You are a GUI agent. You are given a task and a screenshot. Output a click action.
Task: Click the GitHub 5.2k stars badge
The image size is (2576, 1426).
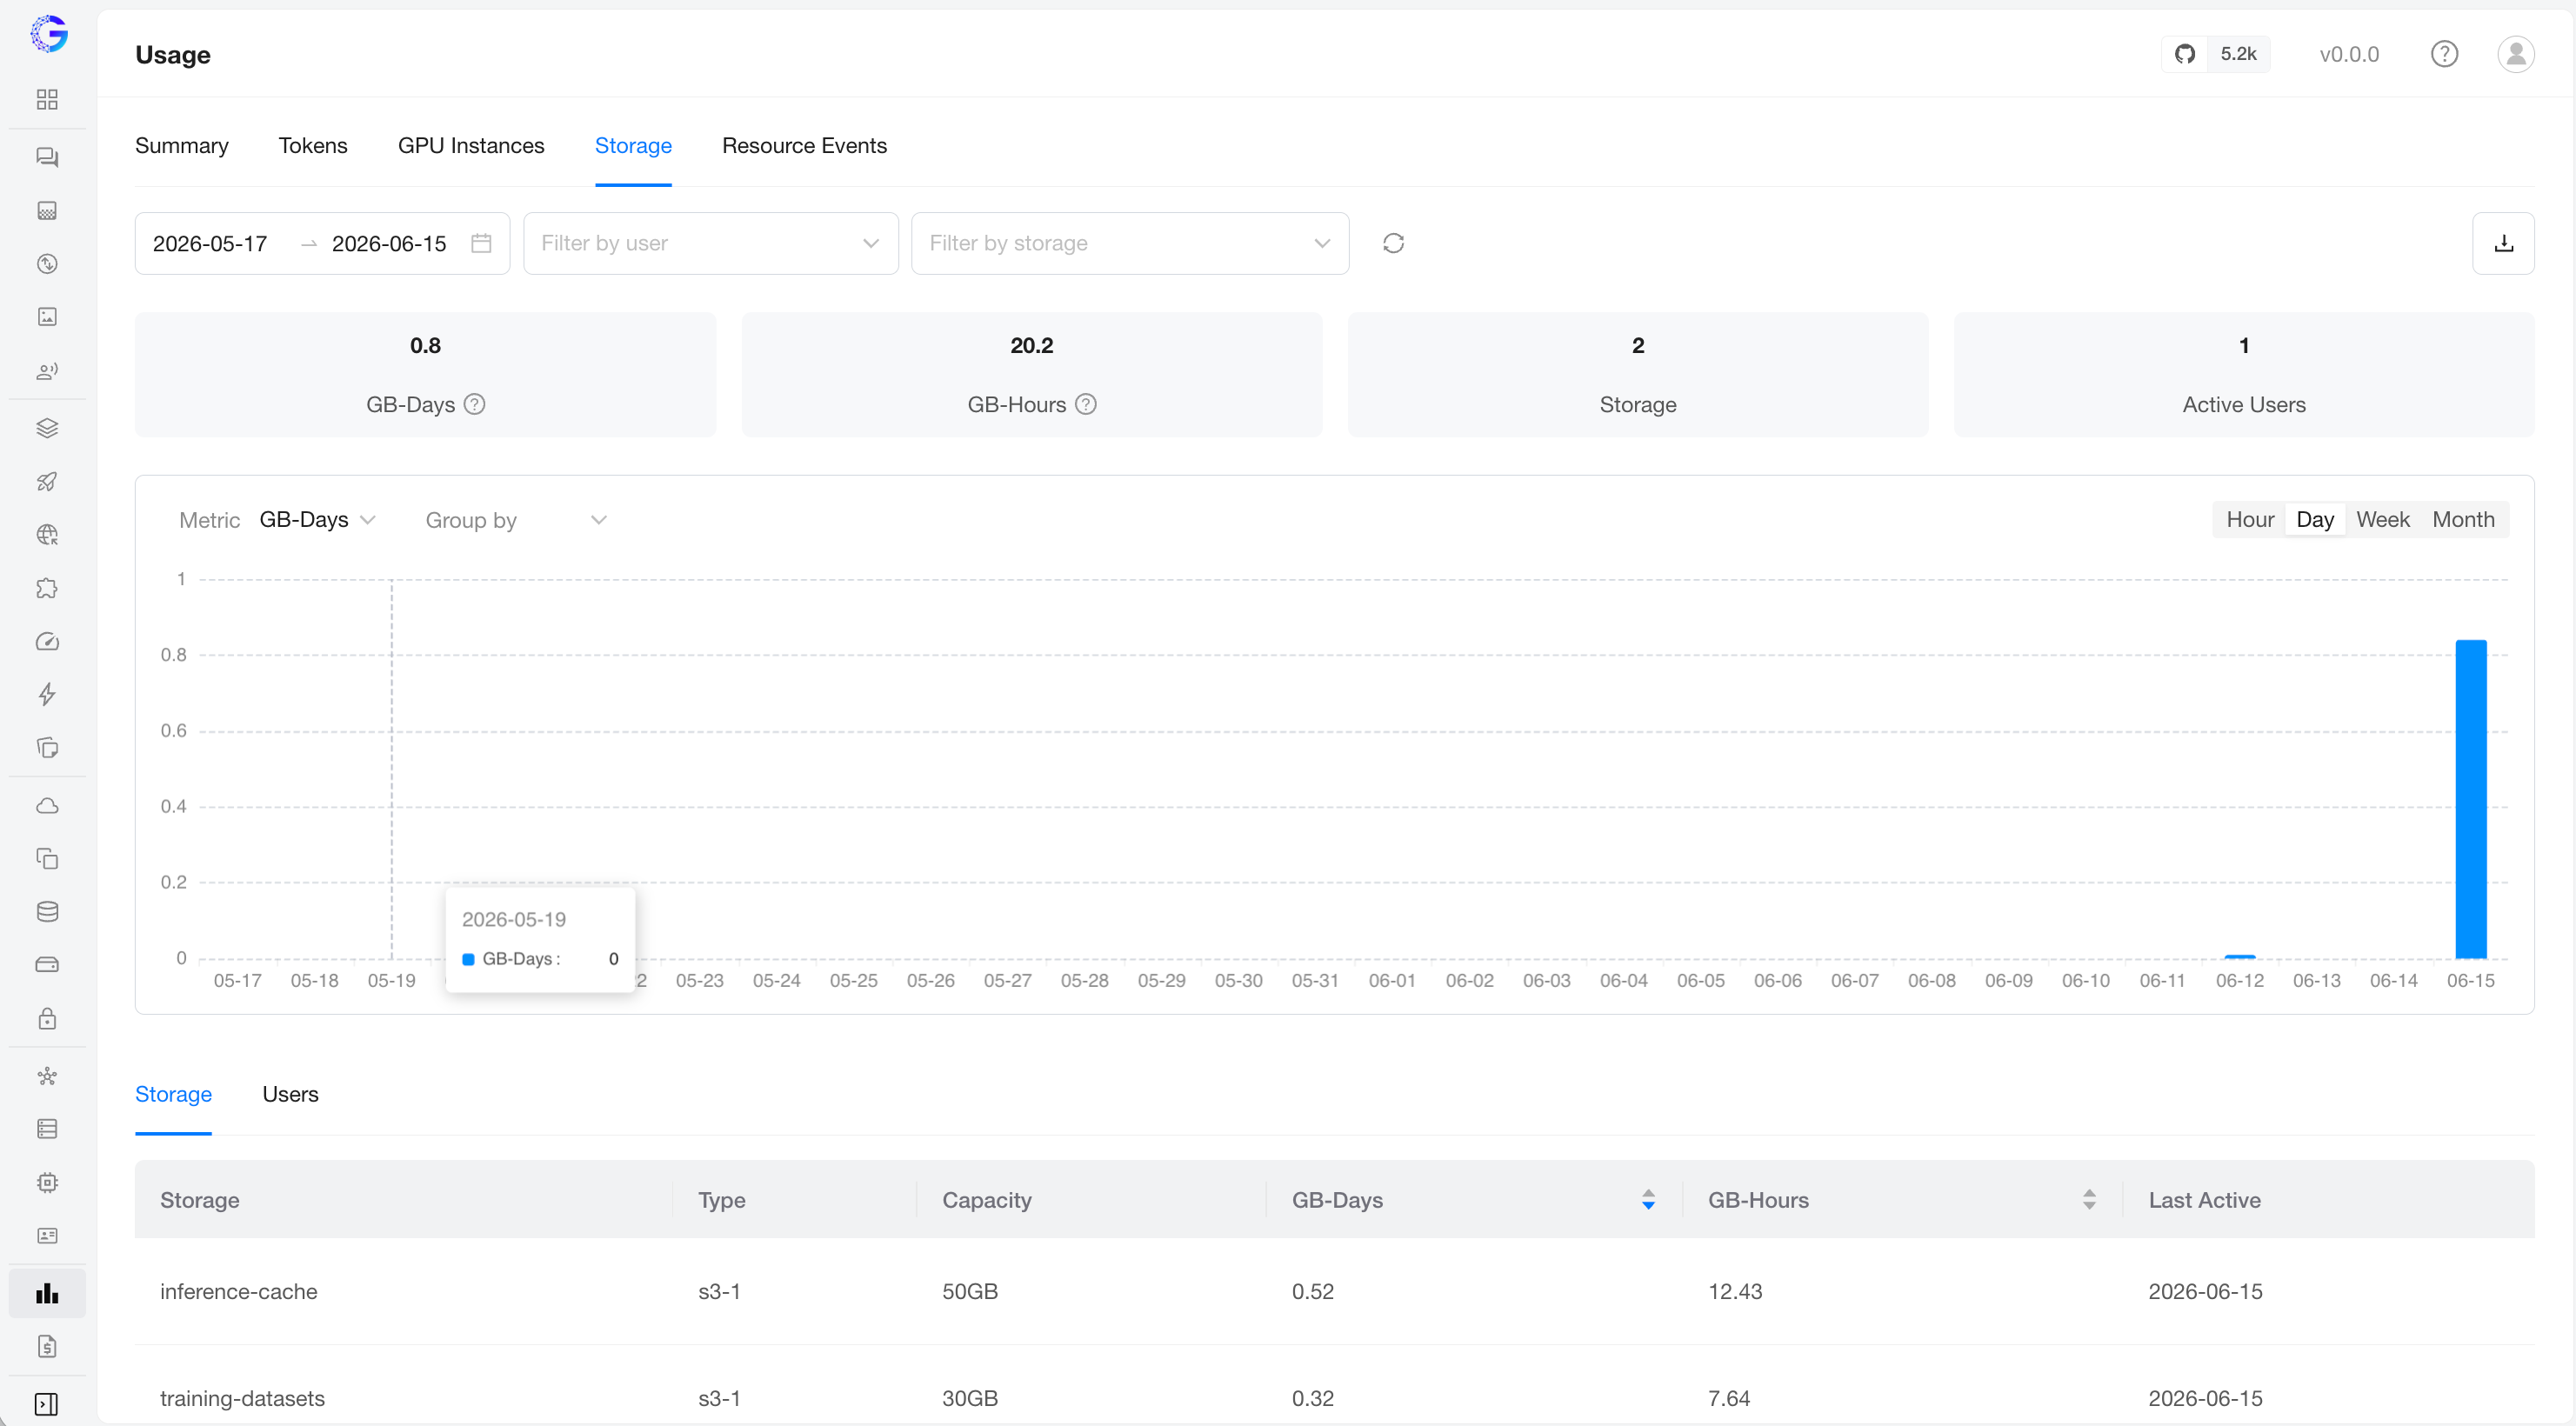pyautogui.click(x=2215, y=54)
